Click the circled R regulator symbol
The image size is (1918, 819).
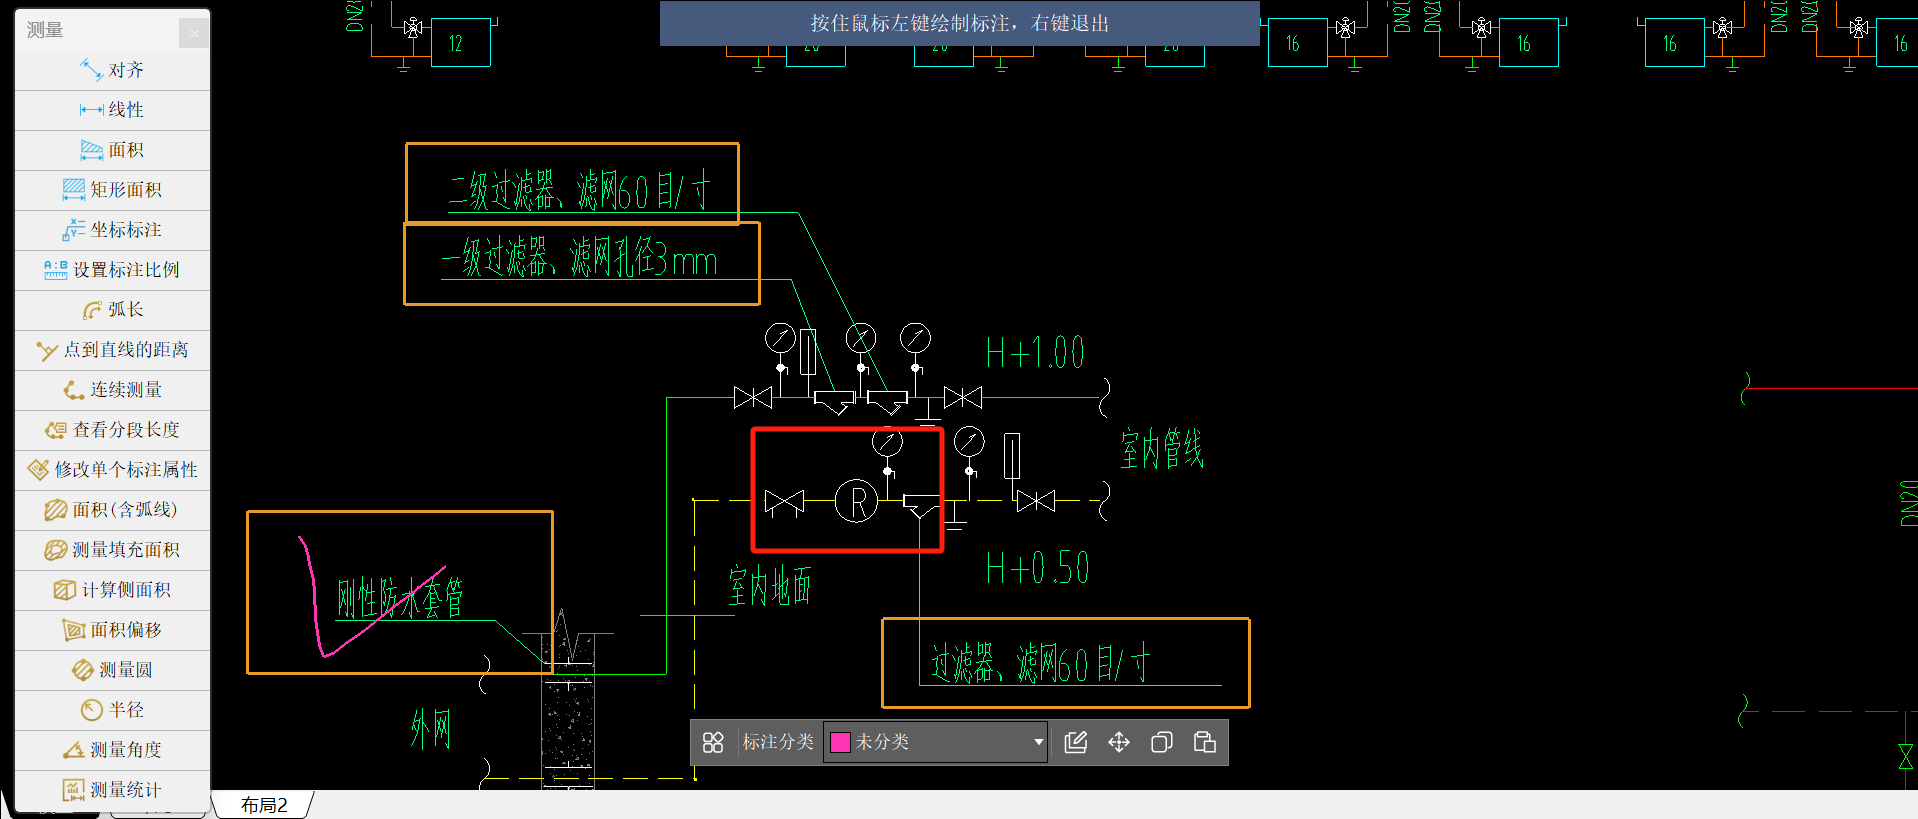click(857, 502)
